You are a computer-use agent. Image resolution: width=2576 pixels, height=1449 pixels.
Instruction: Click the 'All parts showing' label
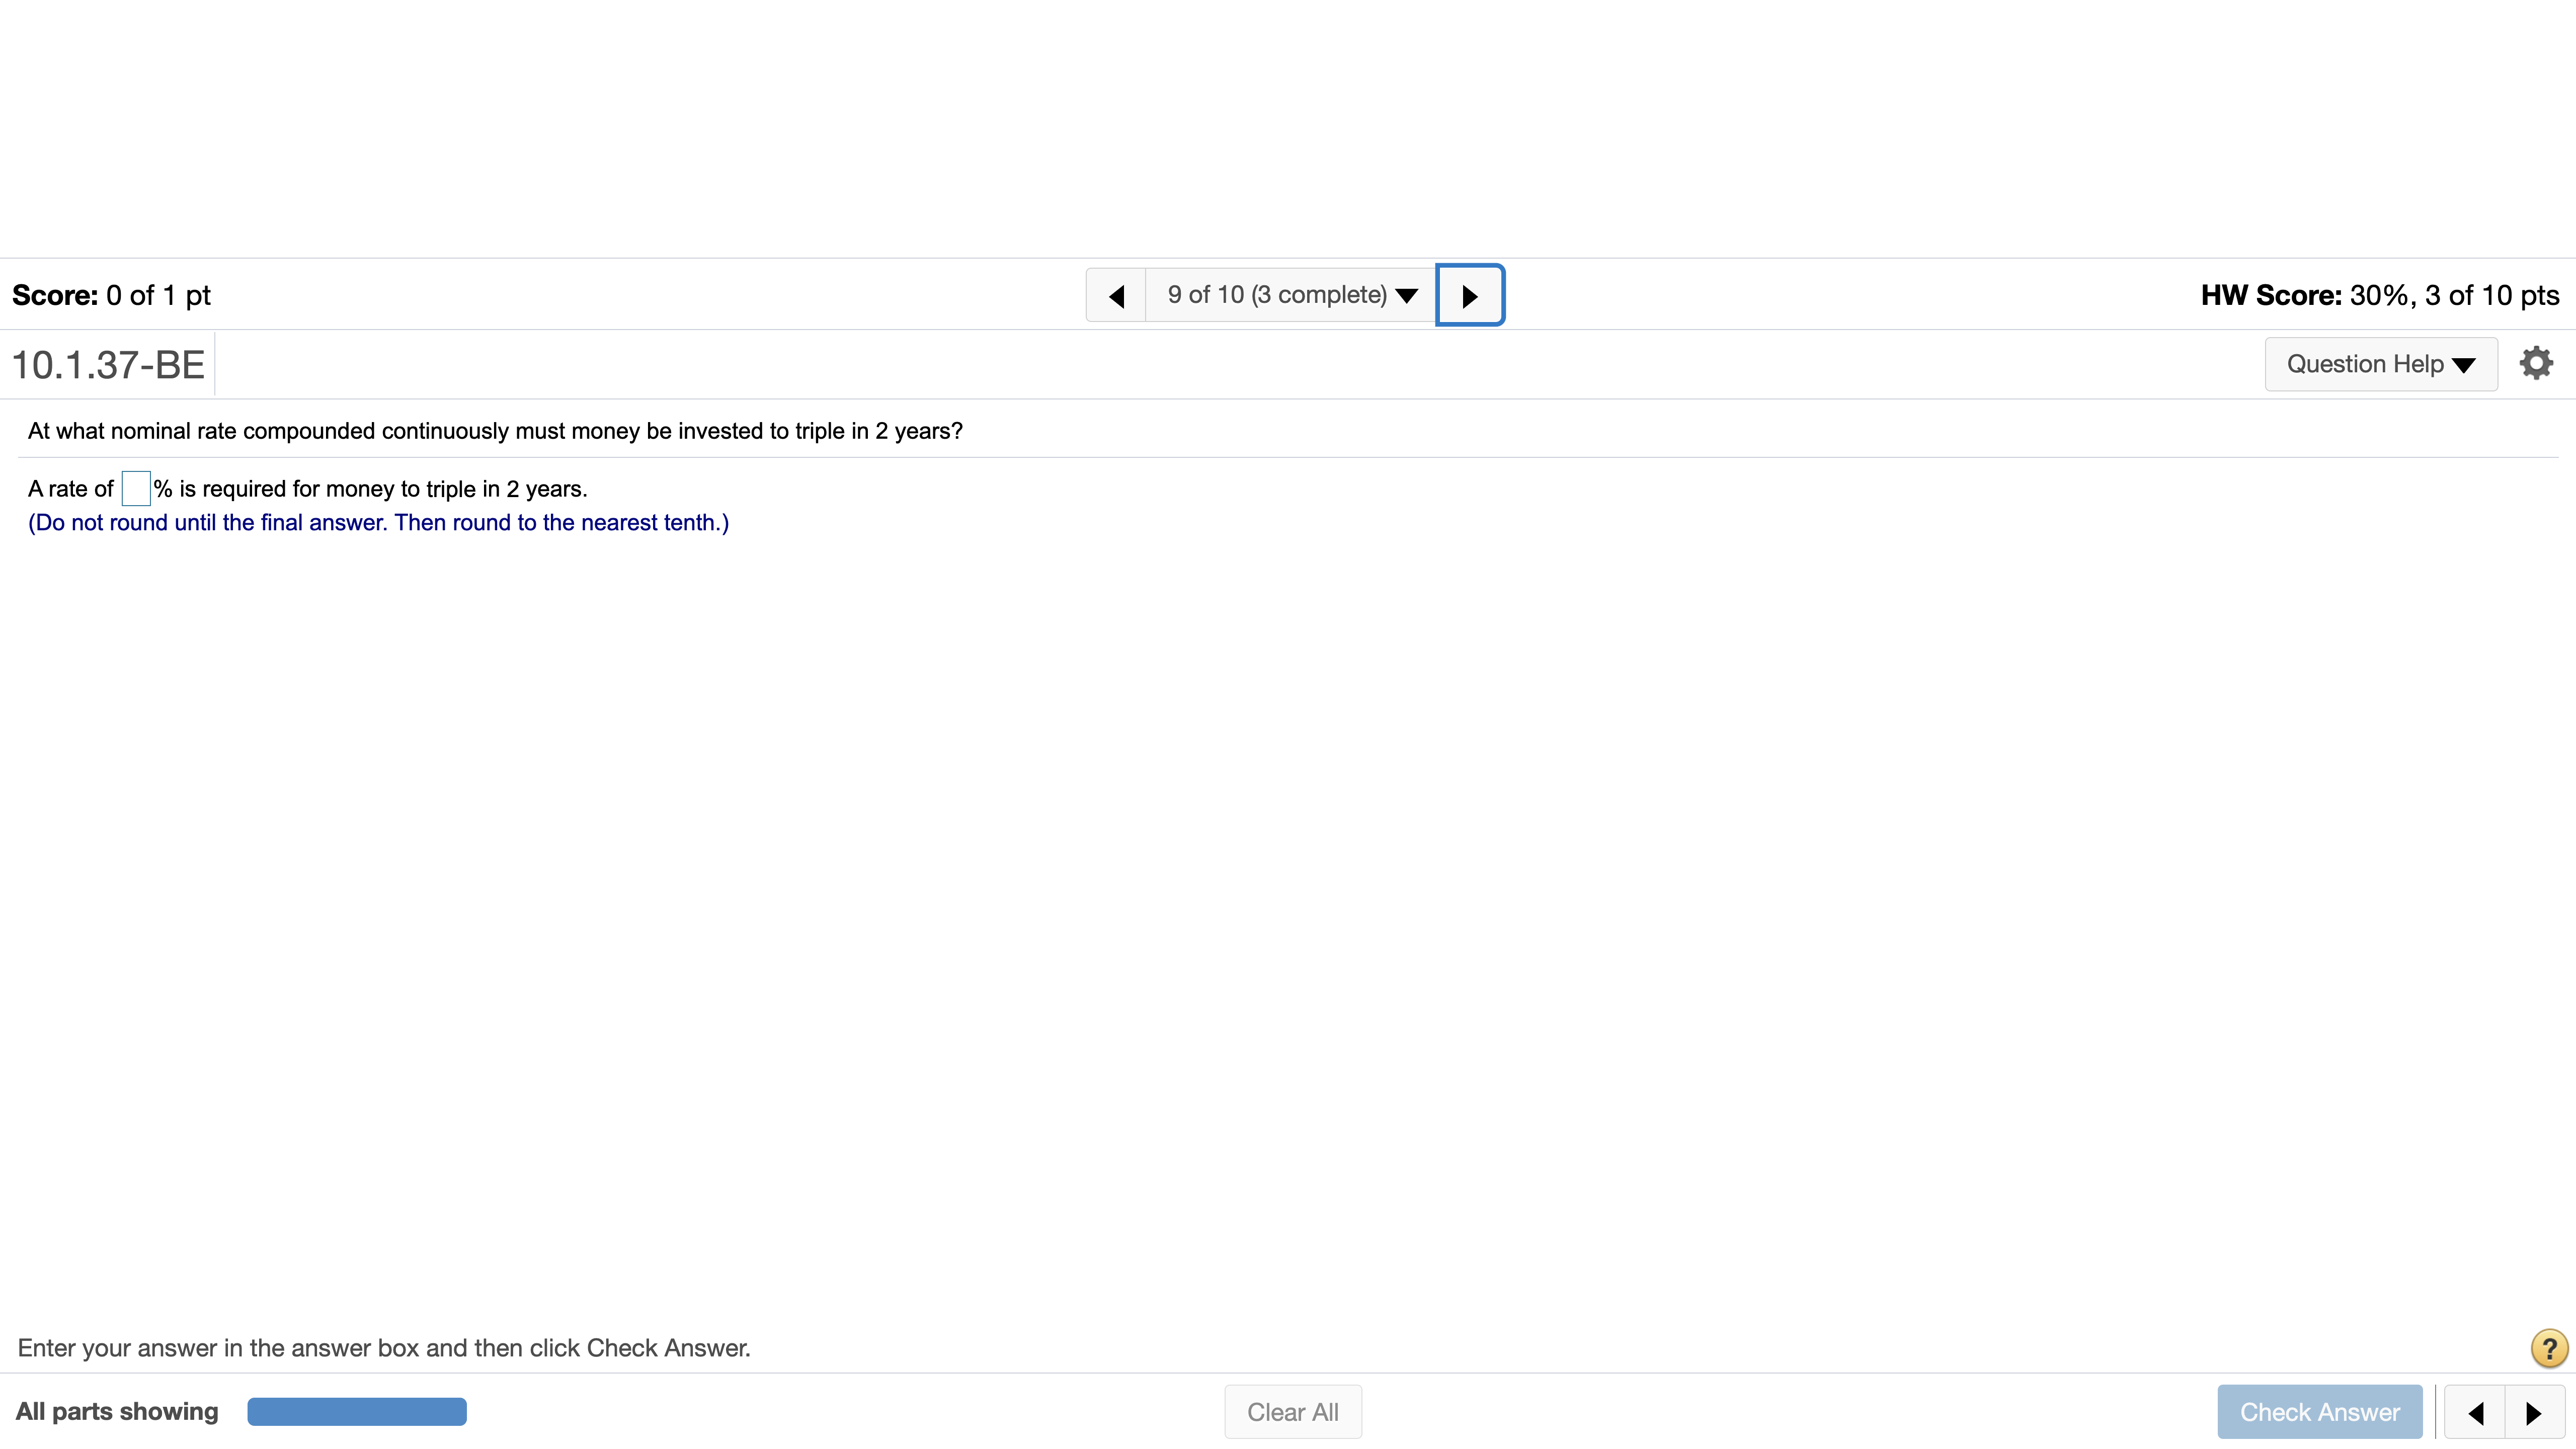pyautogui.click(x=117, y=1412)
